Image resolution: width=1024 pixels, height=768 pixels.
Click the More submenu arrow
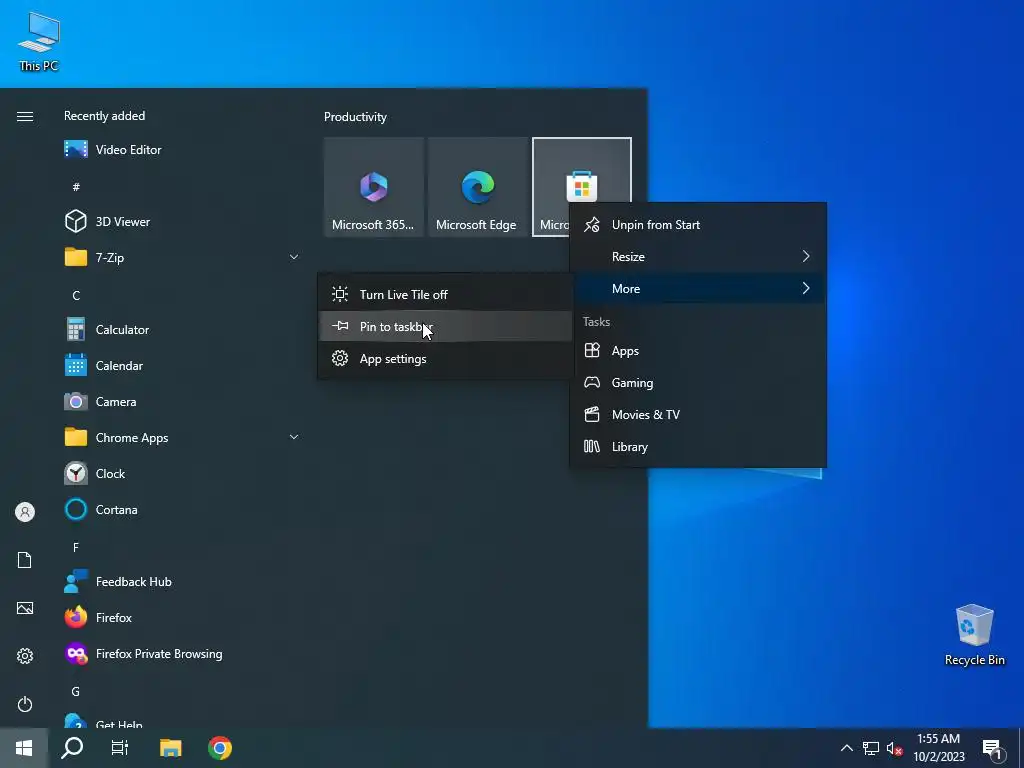pyautogui.click(x=806, y=289)
